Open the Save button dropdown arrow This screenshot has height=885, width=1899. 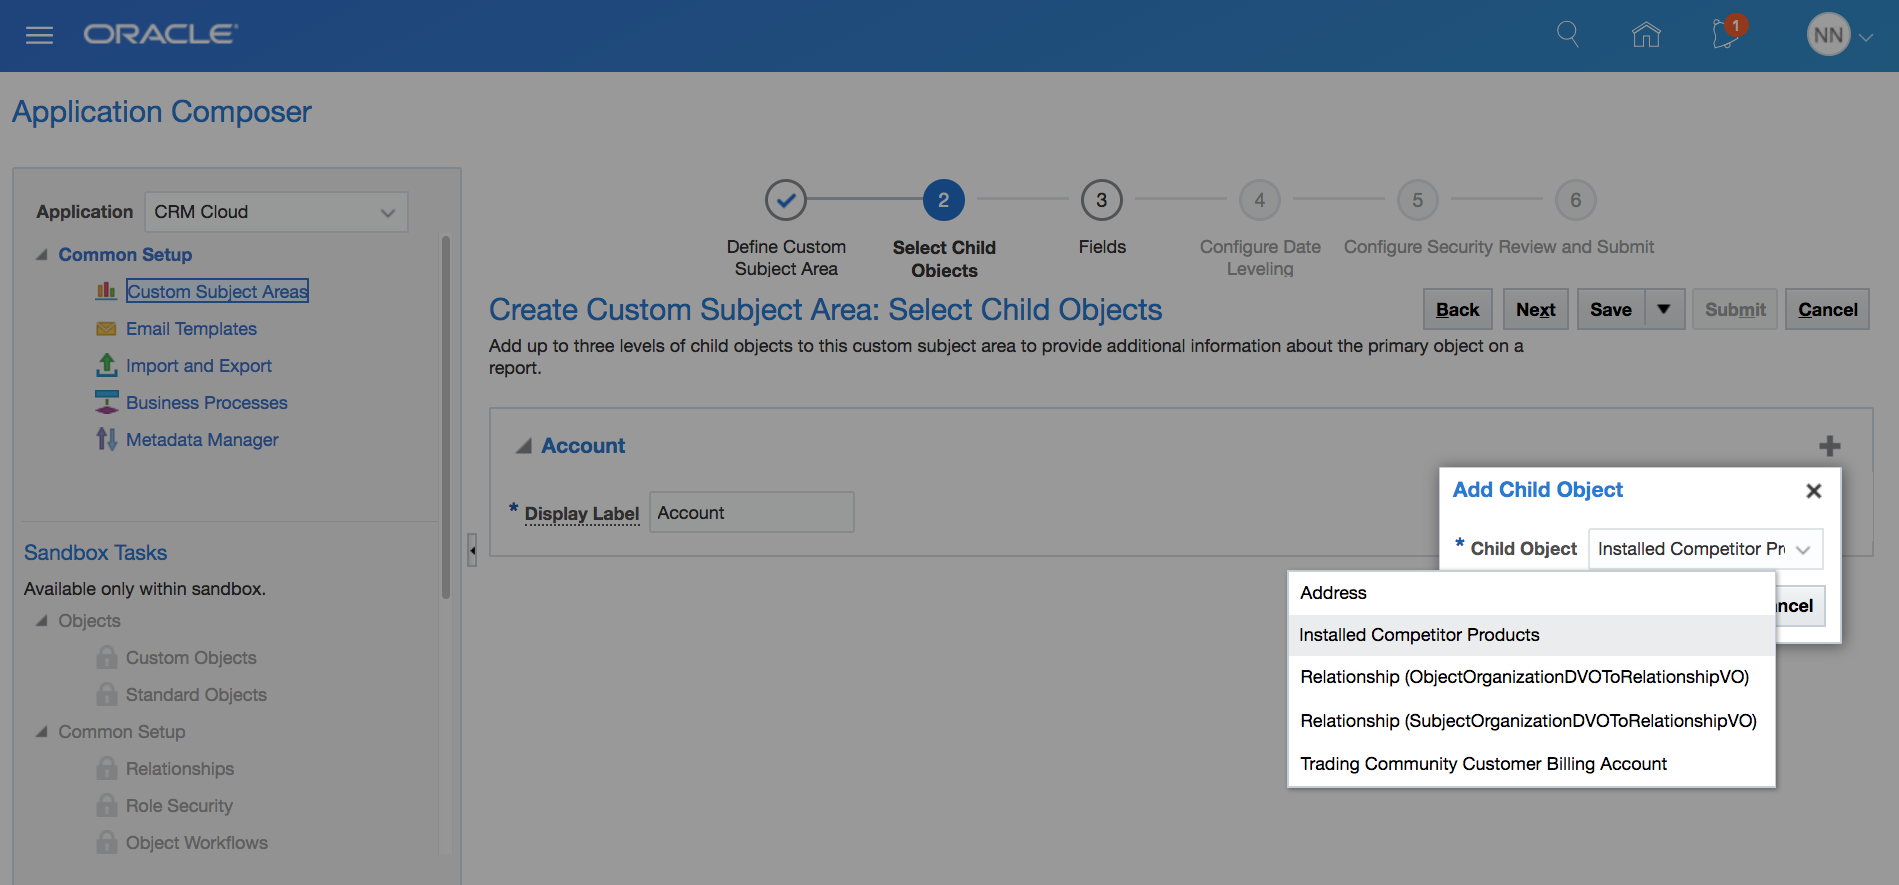pyautogui.click(x=1664, y=310)
